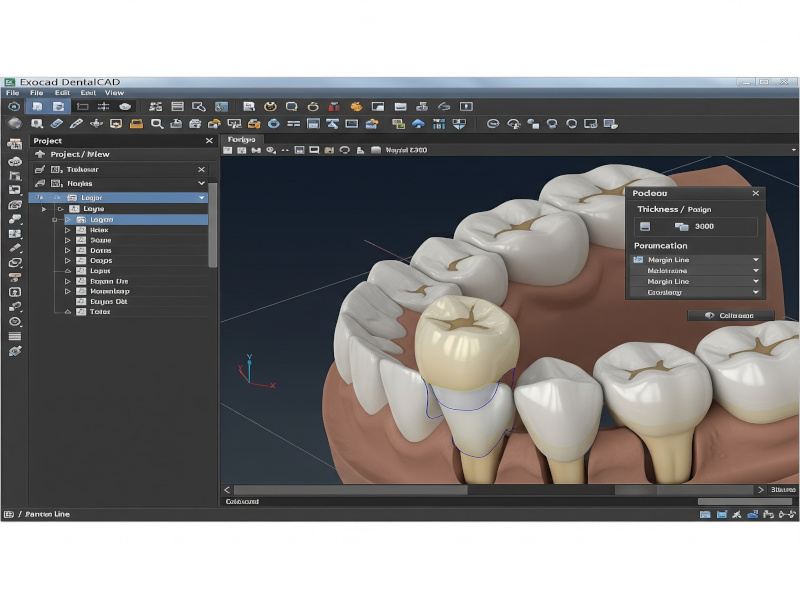Expand the Margin Line dropdown in the right panel
800x600 pixels.
(x=755, y=260)
